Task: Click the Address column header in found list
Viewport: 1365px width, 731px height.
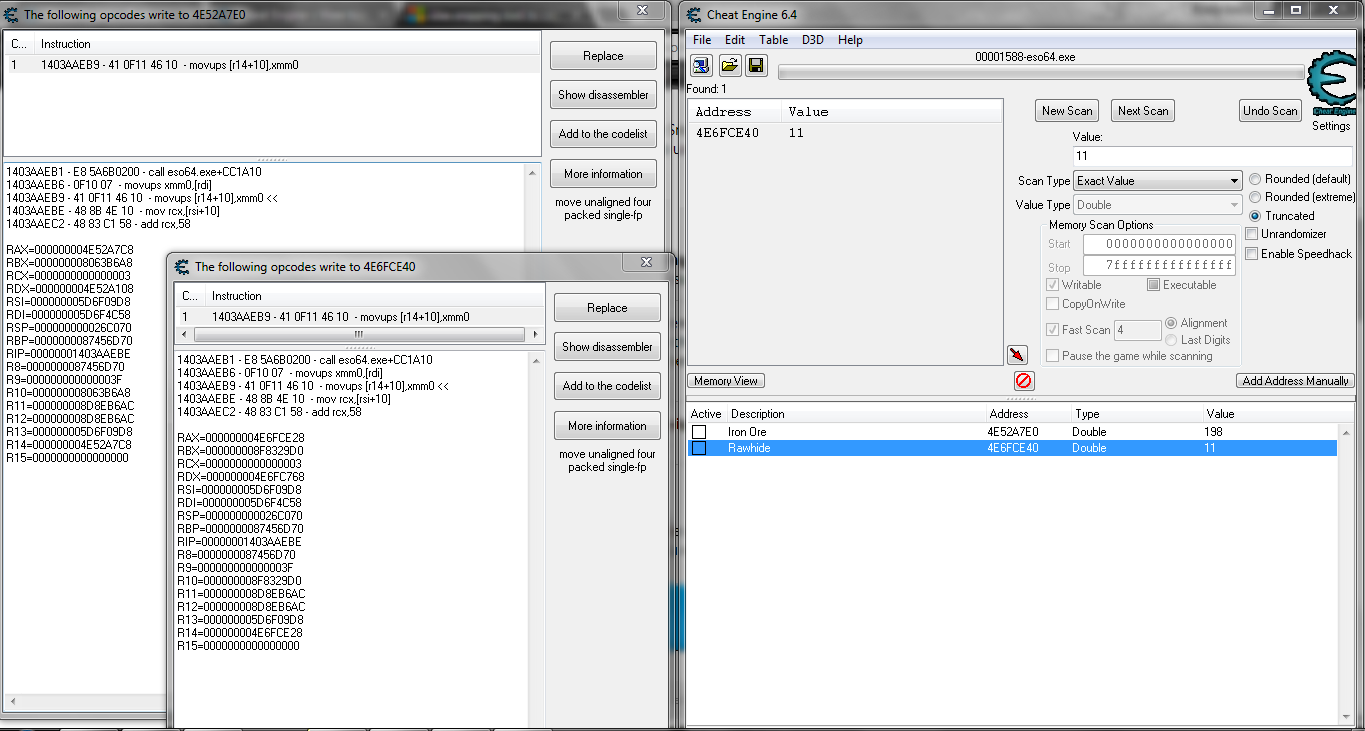Action: 735,111
